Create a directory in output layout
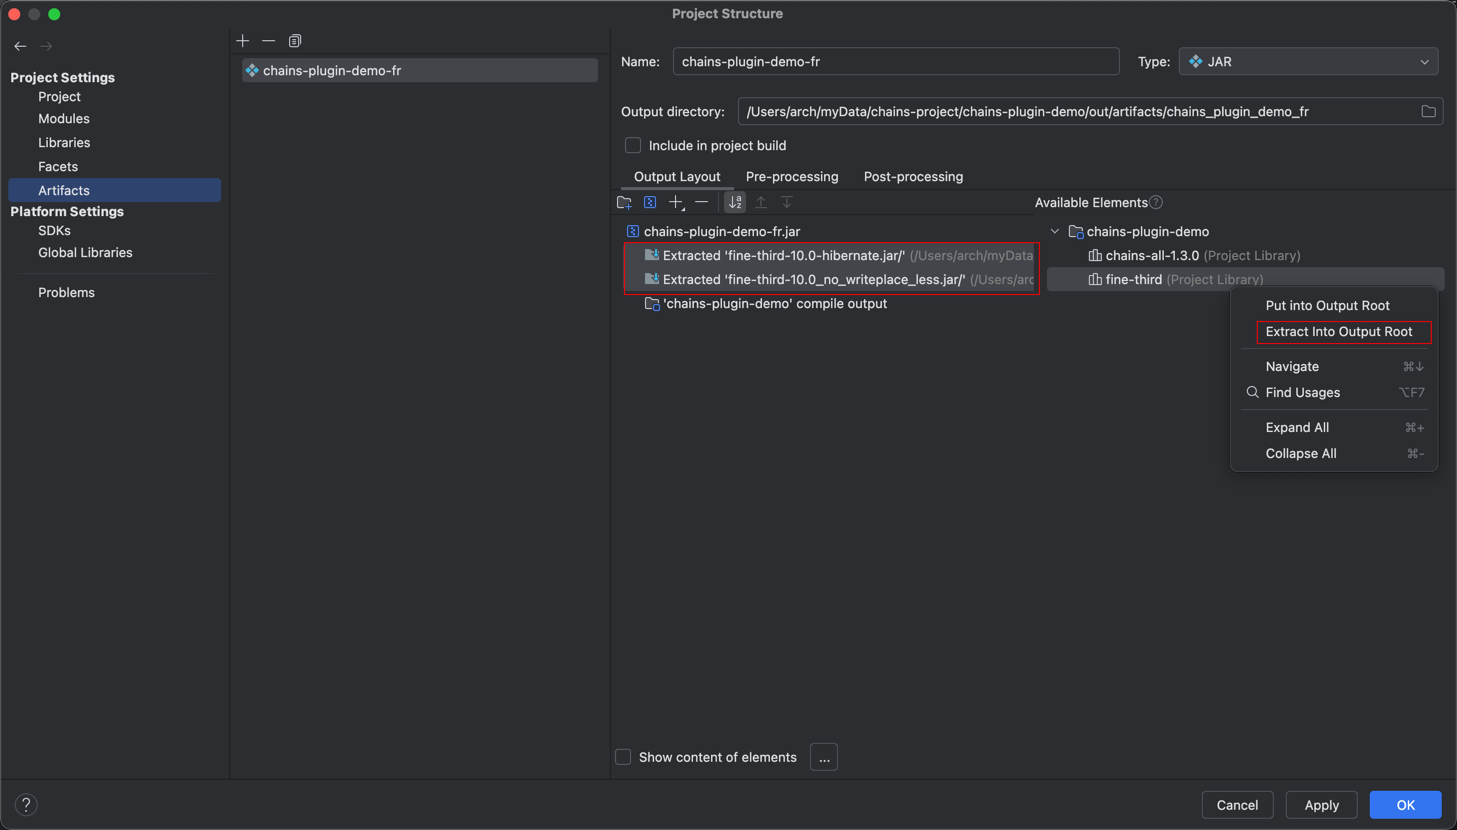The image size is (1457, 830). coord(624,202)
